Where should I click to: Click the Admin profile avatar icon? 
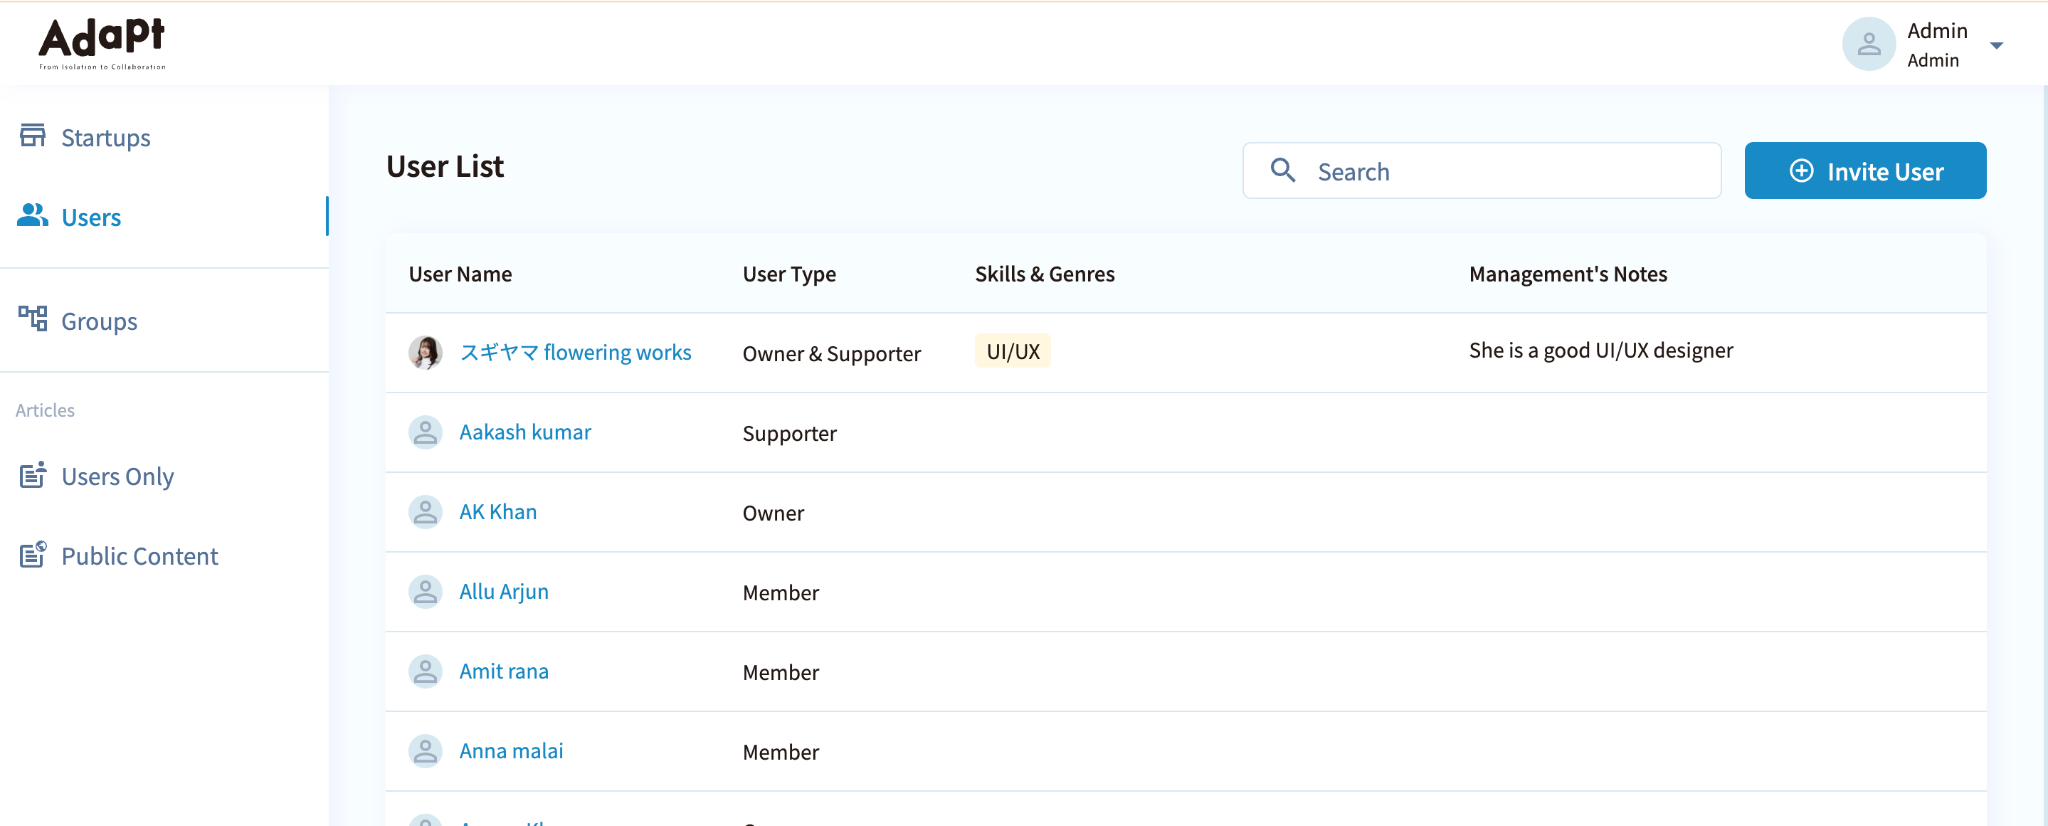coord(1869,44)
